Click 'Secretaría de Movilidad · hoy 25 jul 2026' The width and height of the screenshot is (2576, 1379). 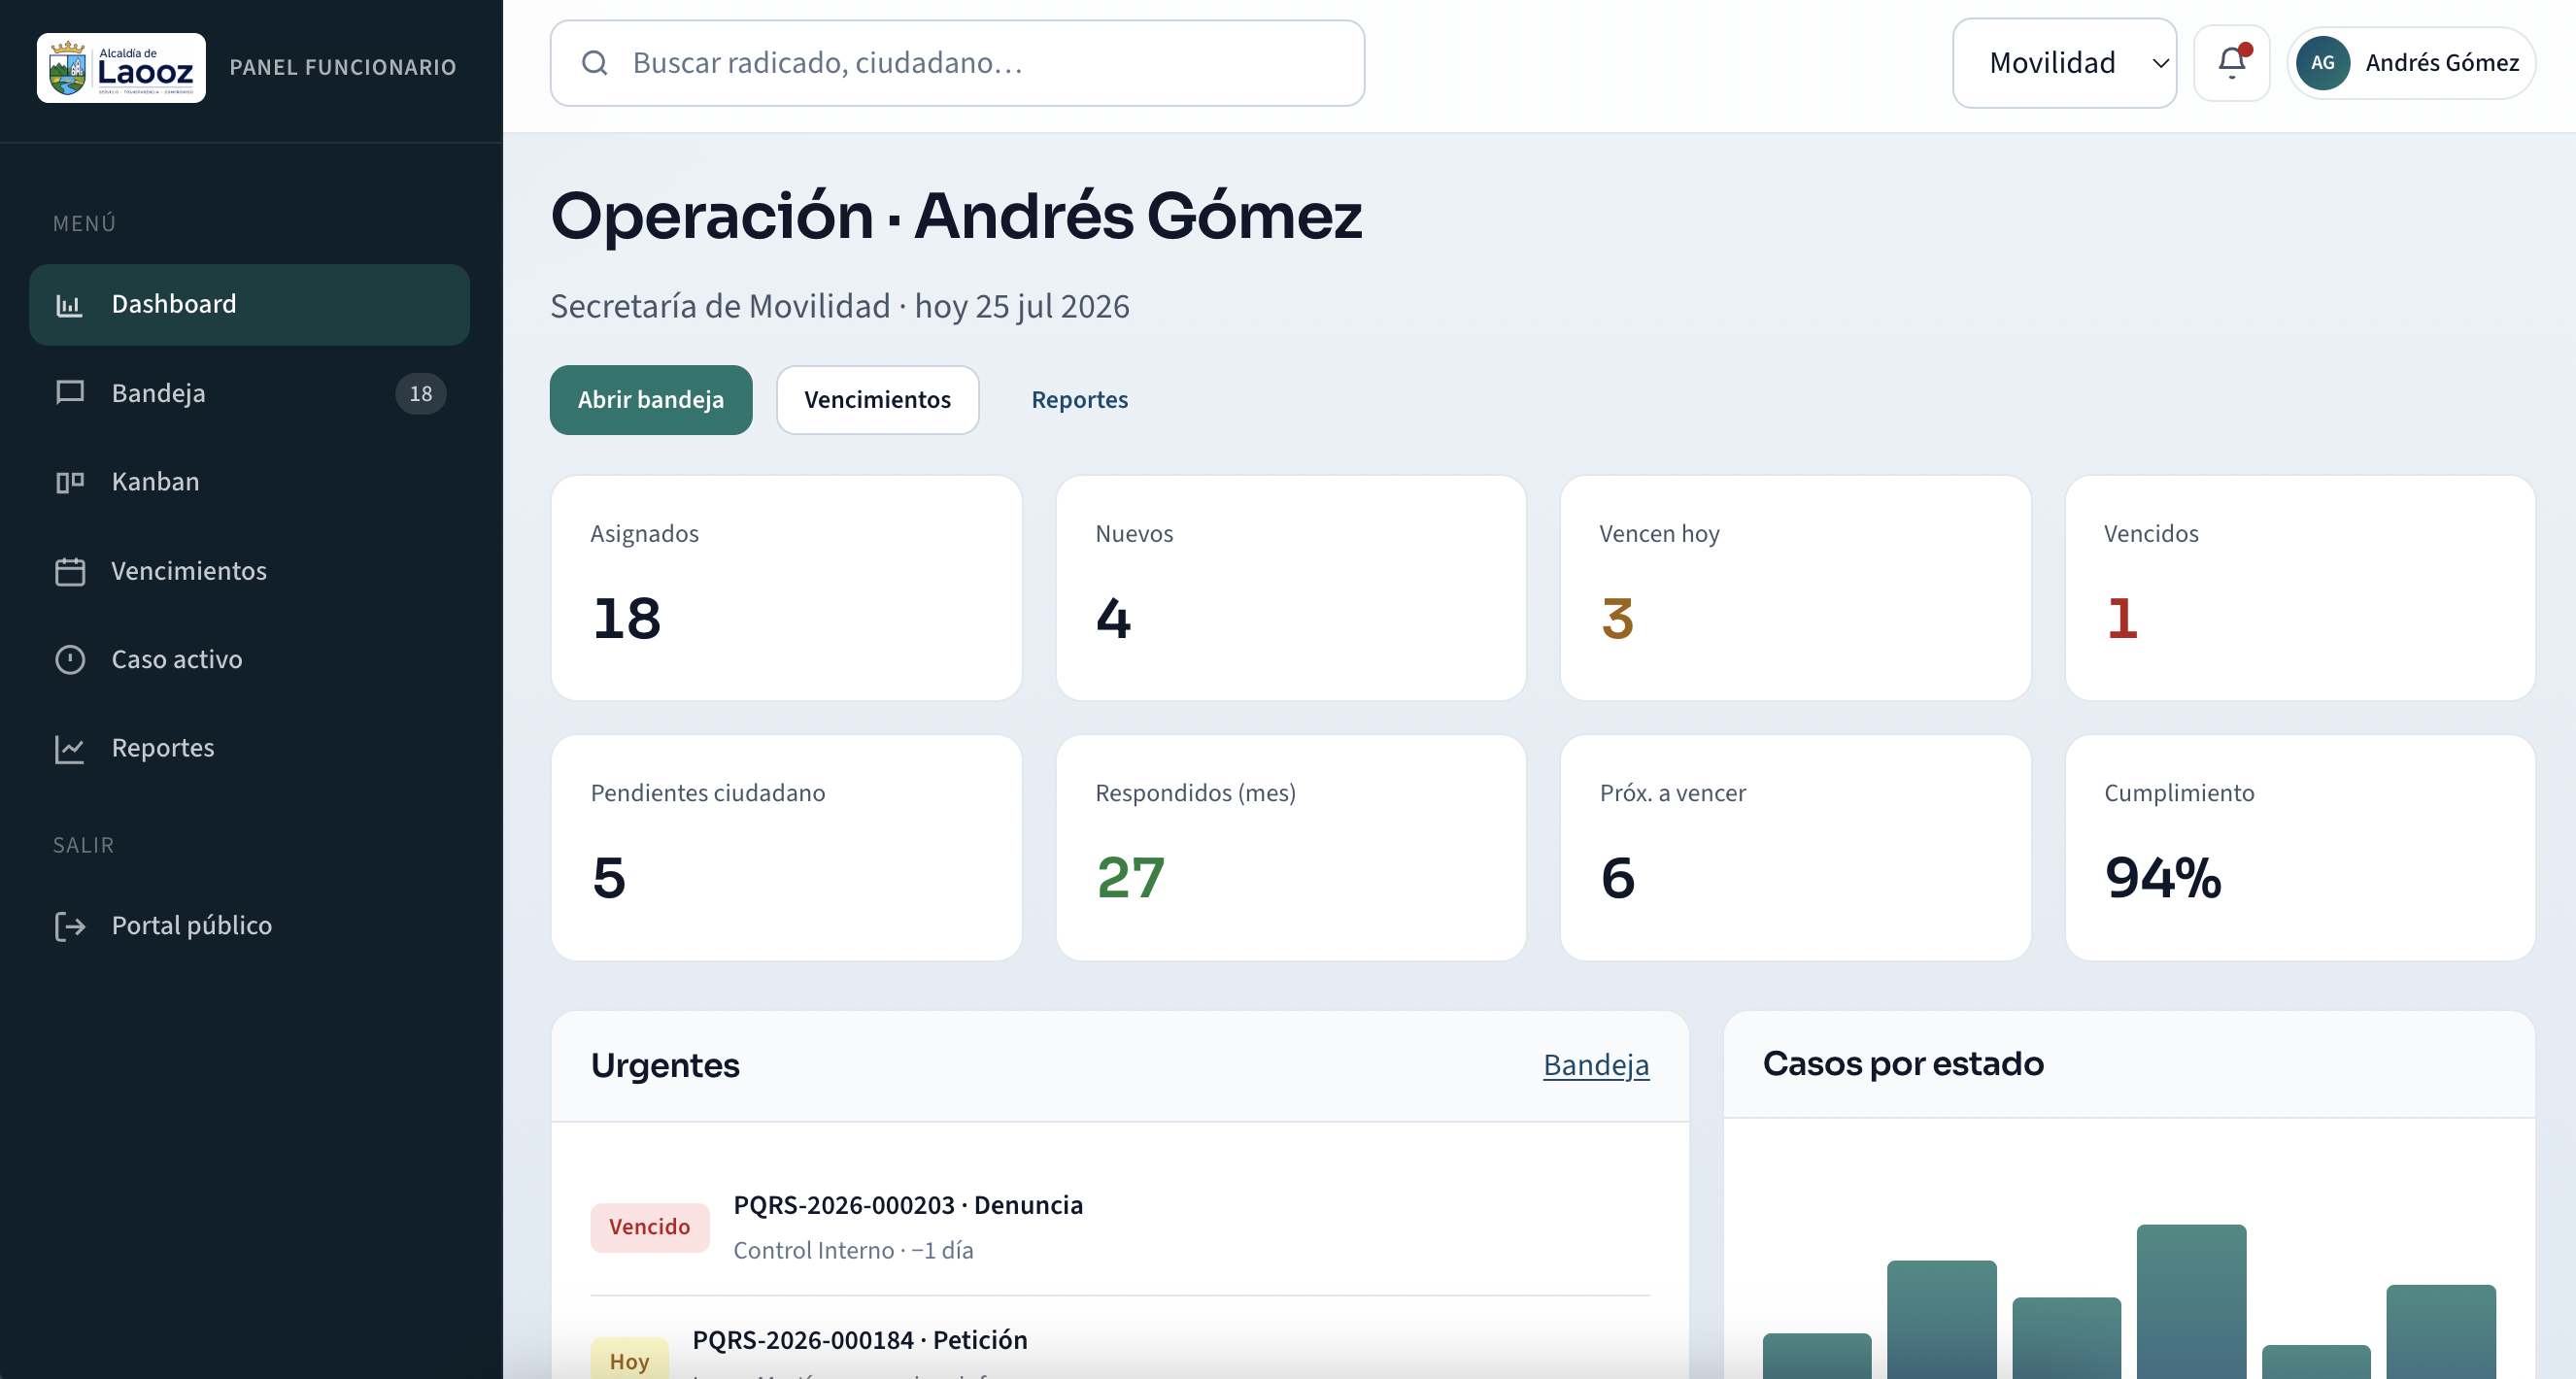(840, 306)
